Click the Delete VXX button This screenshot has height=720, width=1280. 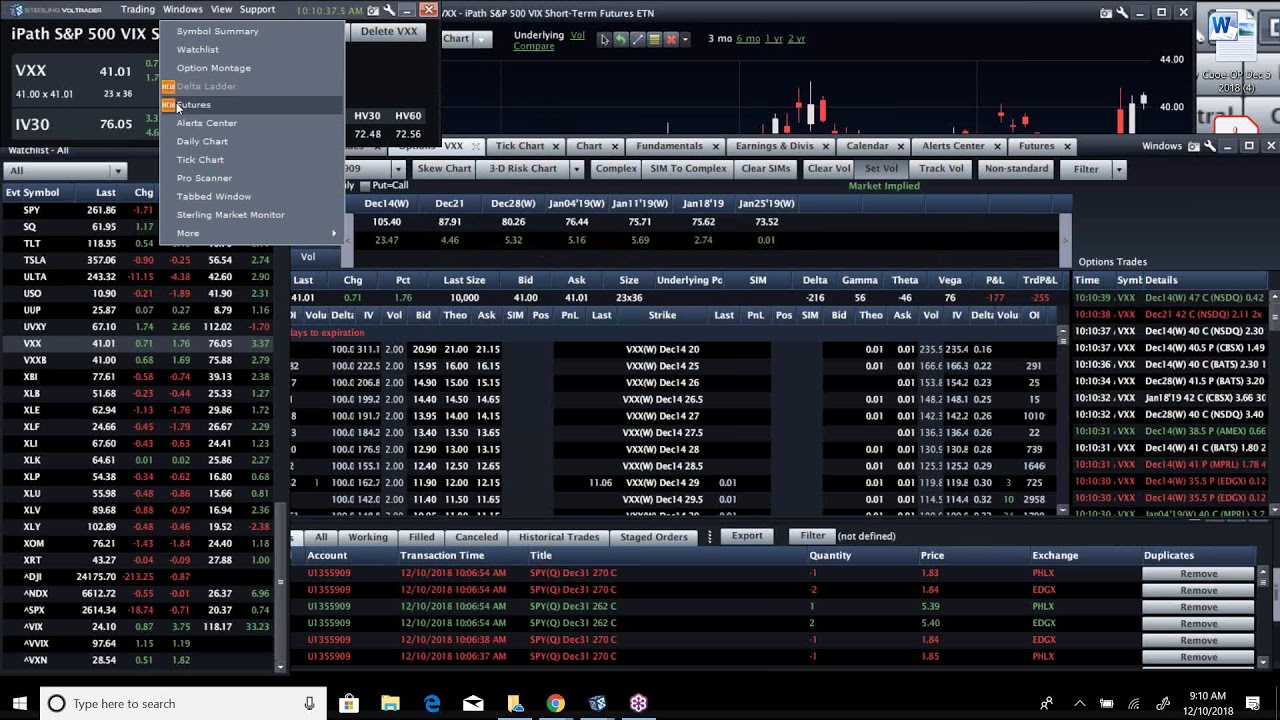[389, 31]
